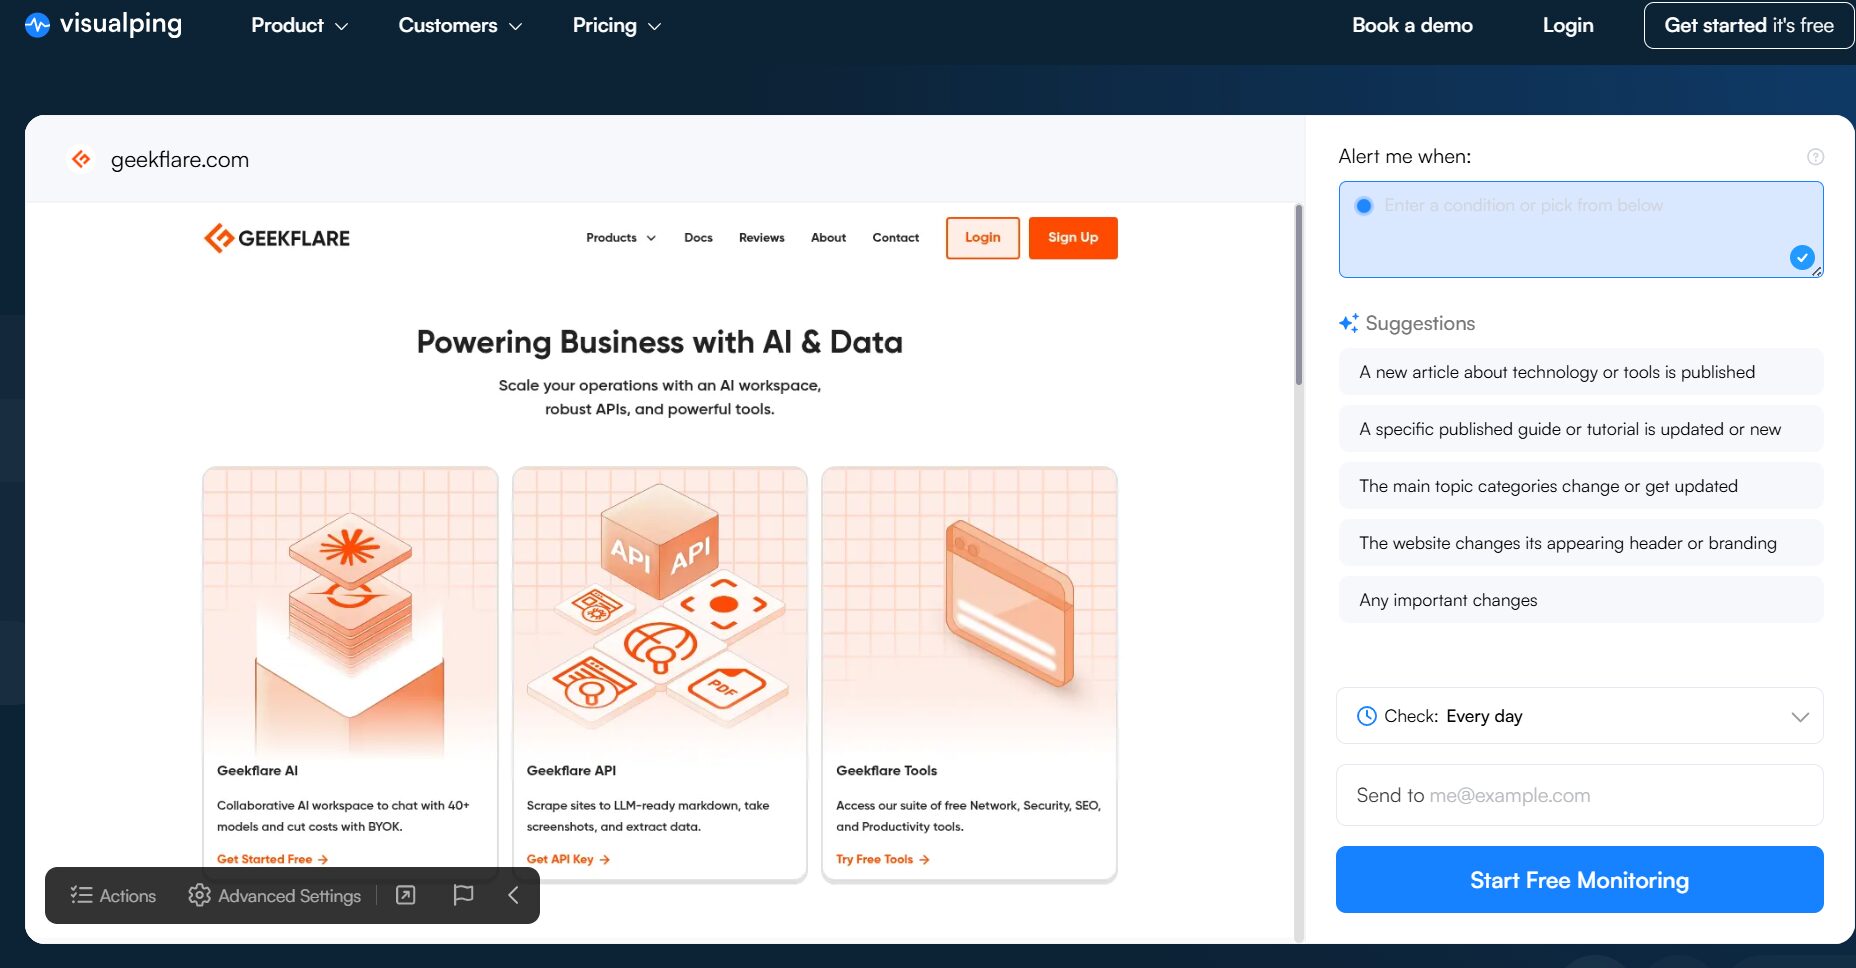Click Get Started Free link
The image size is (1856, 968).
[272, 859]
